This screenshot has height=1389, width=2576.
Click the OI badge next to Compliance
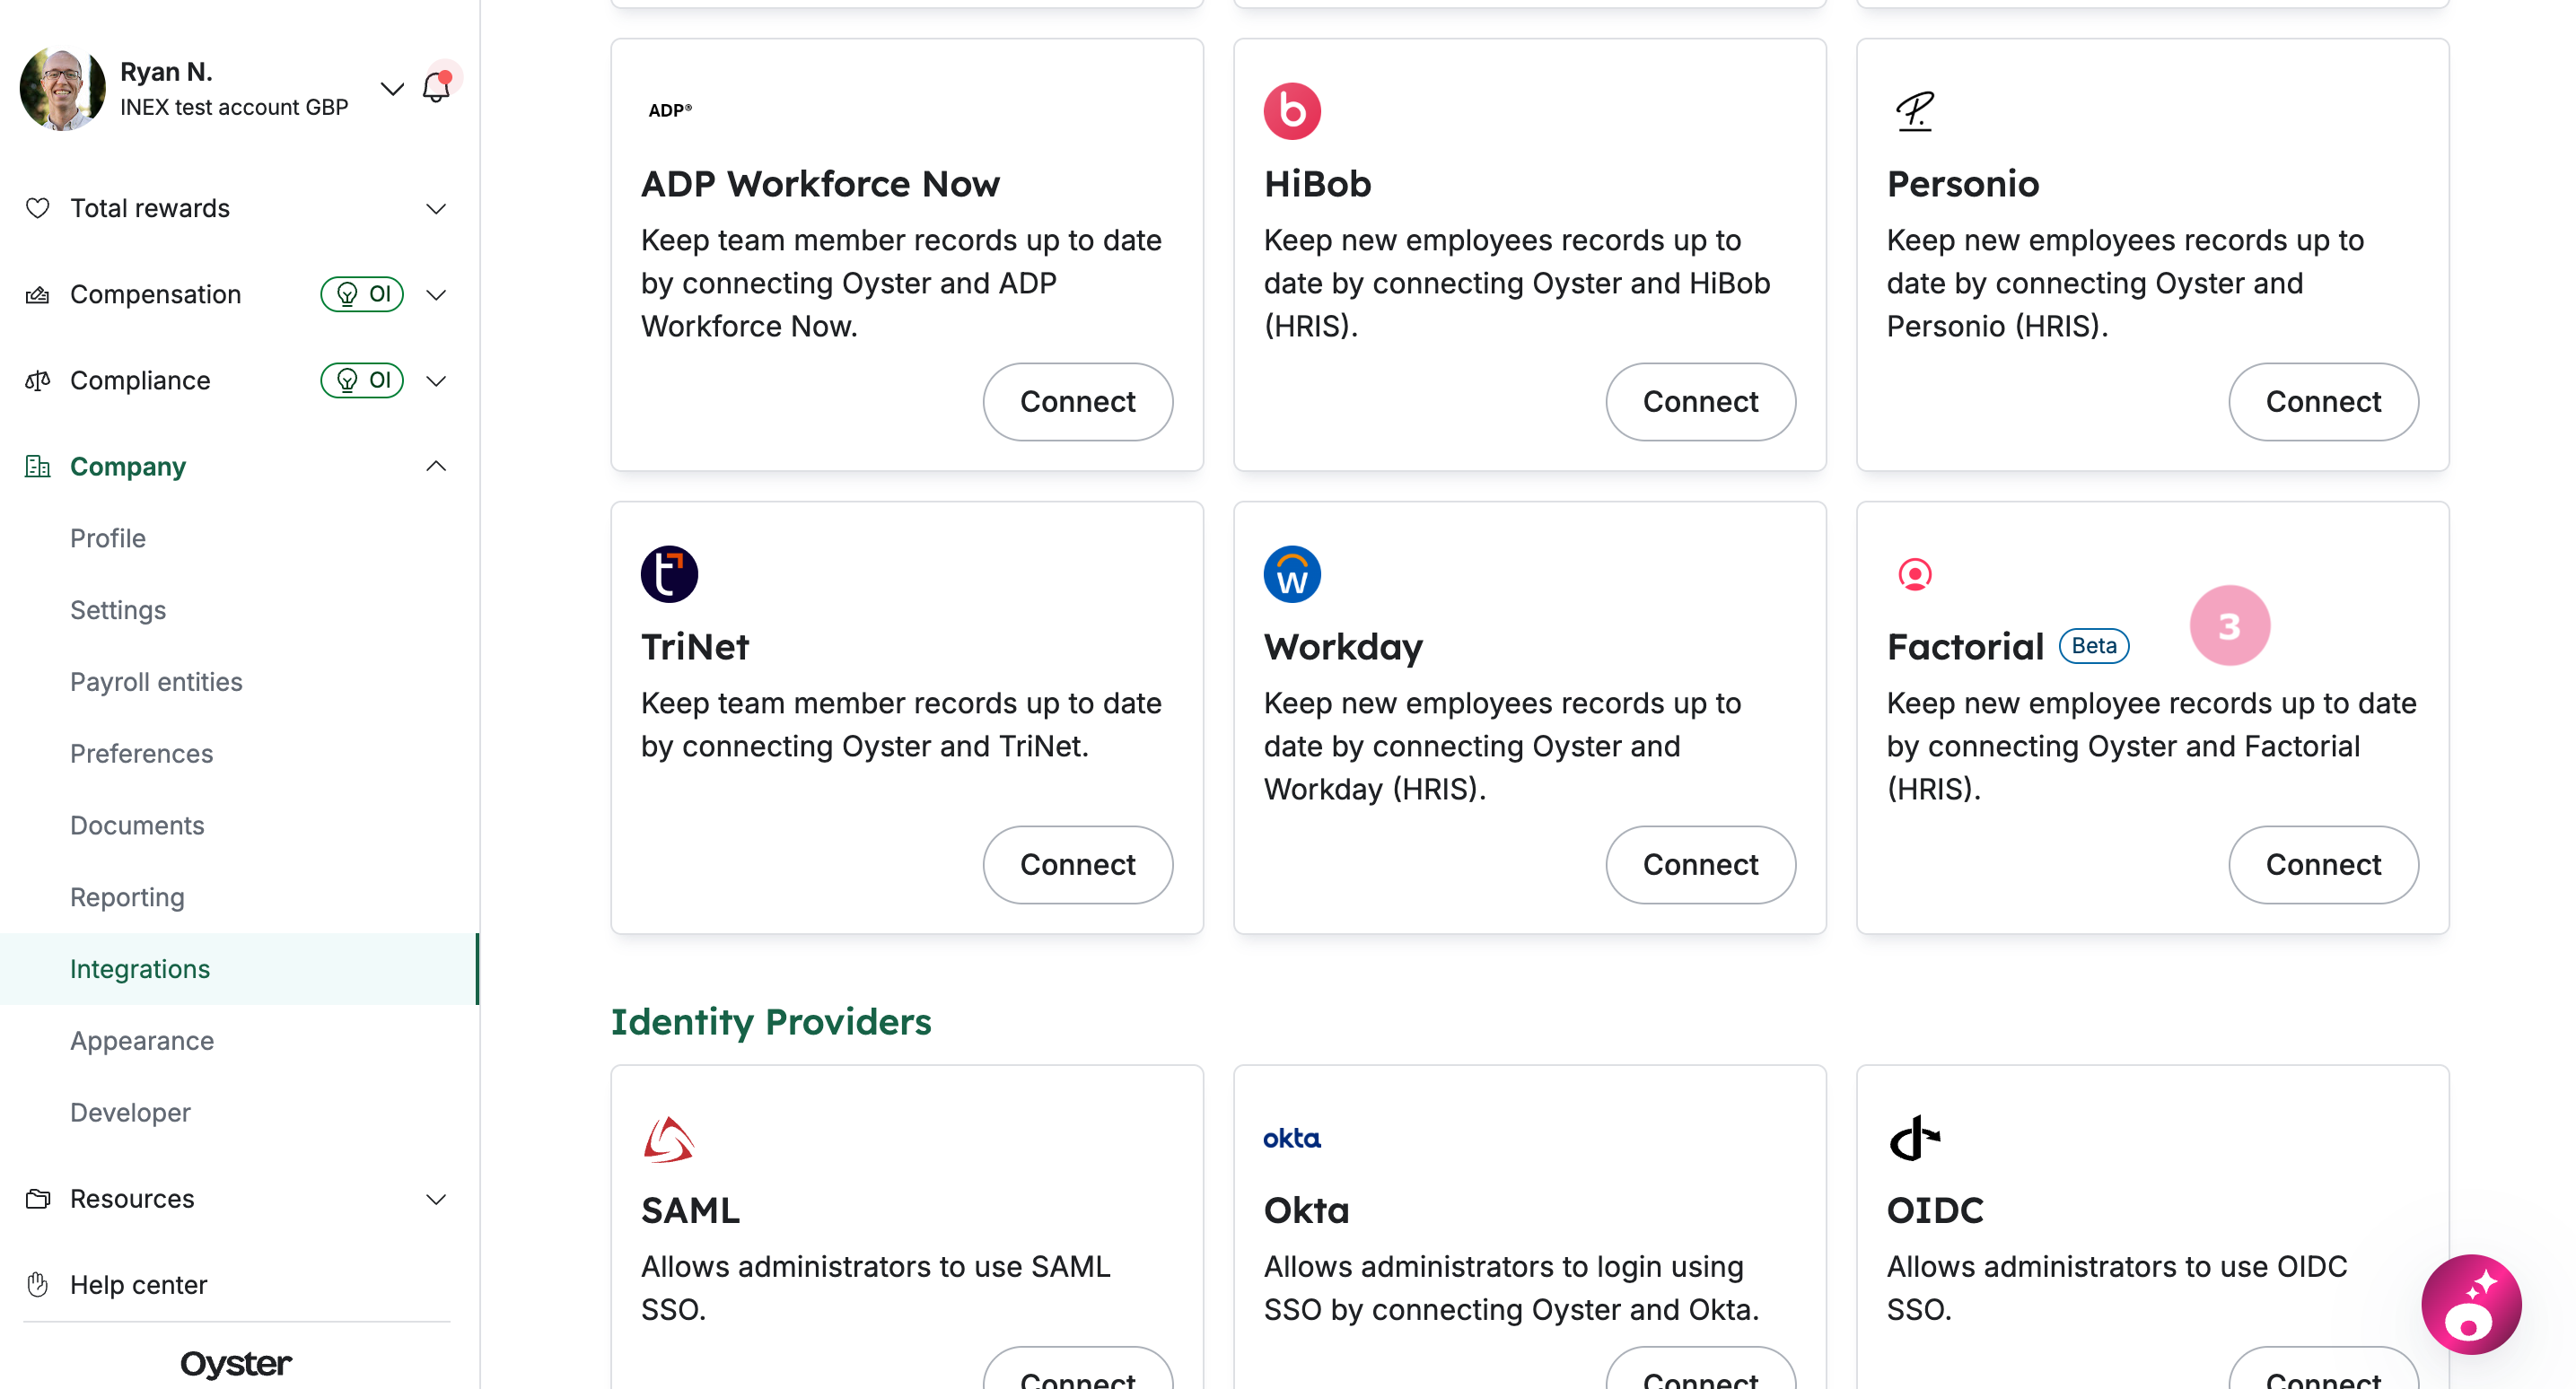click(x=362, y=380)
